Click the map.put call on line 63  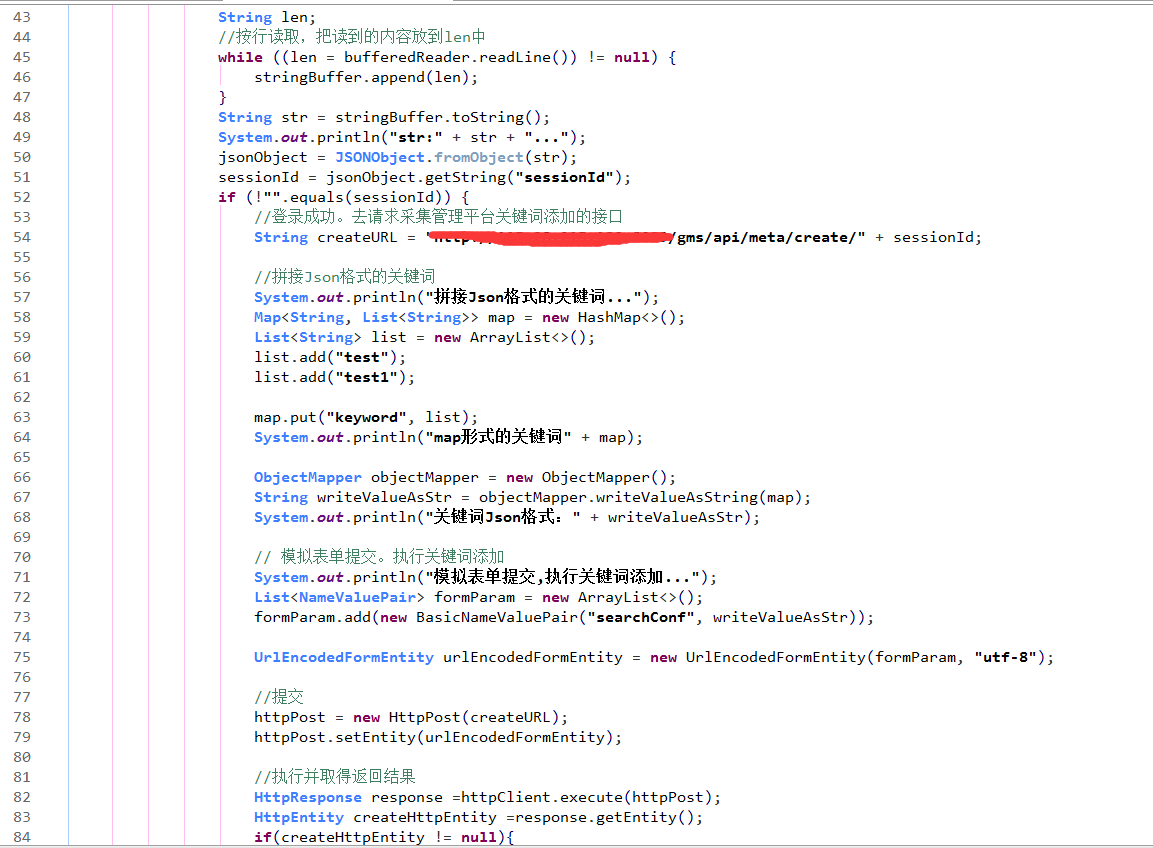click(x=287, y=417)
